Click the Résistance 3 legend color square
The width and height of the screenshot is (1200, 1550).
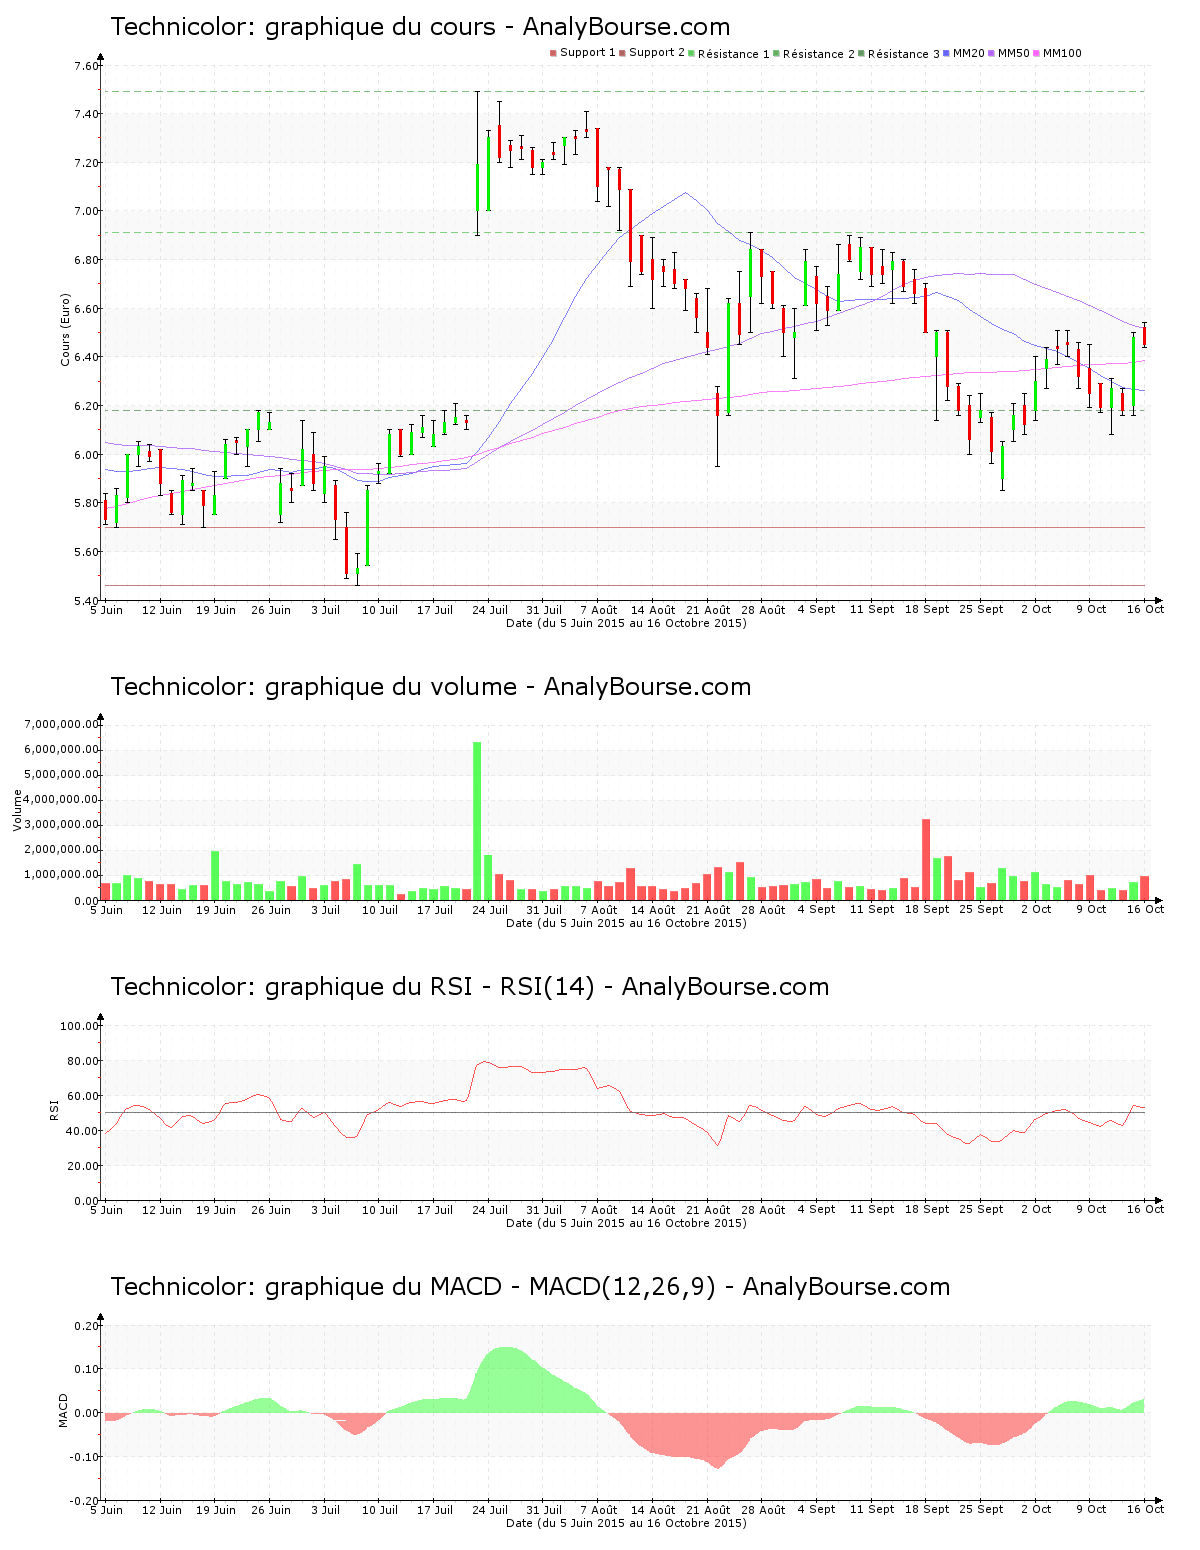861,53
